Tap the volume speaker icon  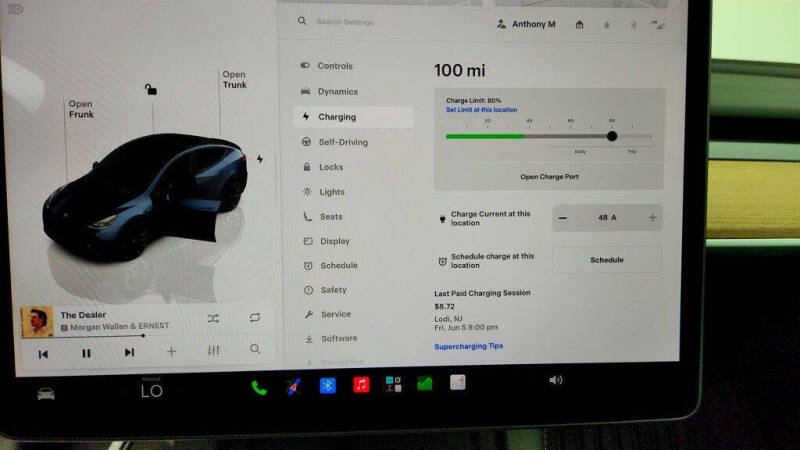point(556,380)
